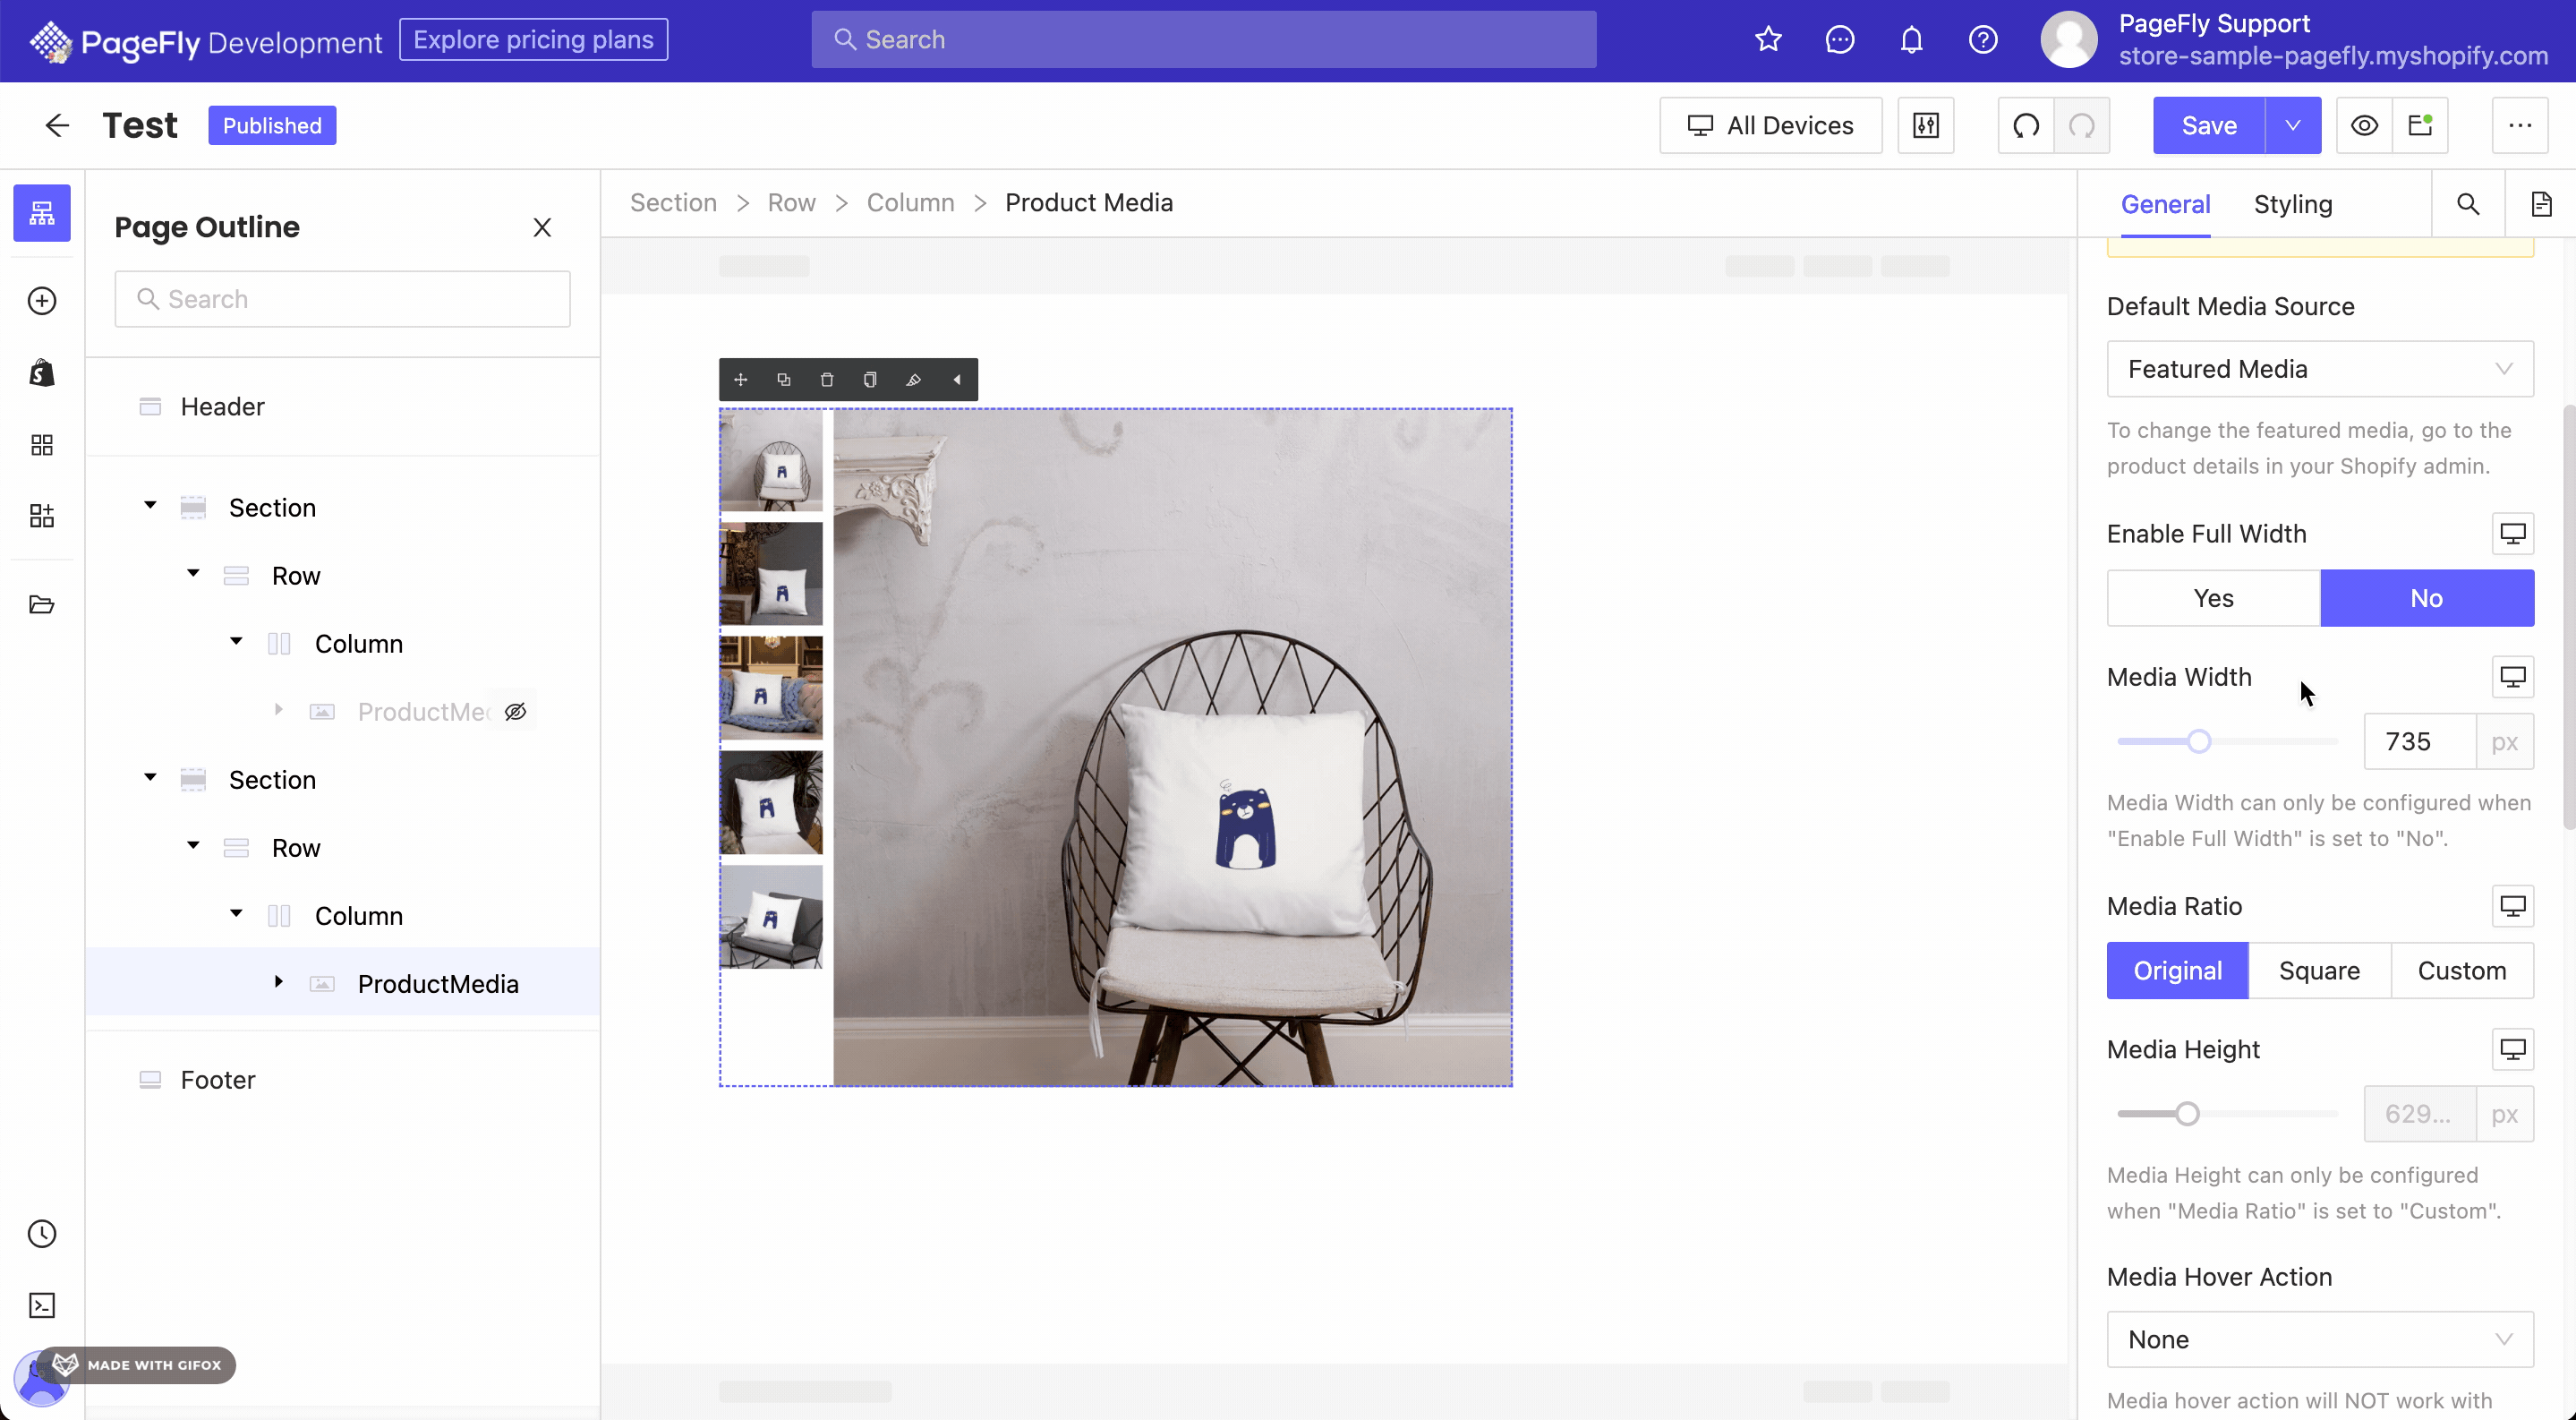2576x1420 pixels.
Task: Click the search icon in inspector panel
Action: (2468, 204)
